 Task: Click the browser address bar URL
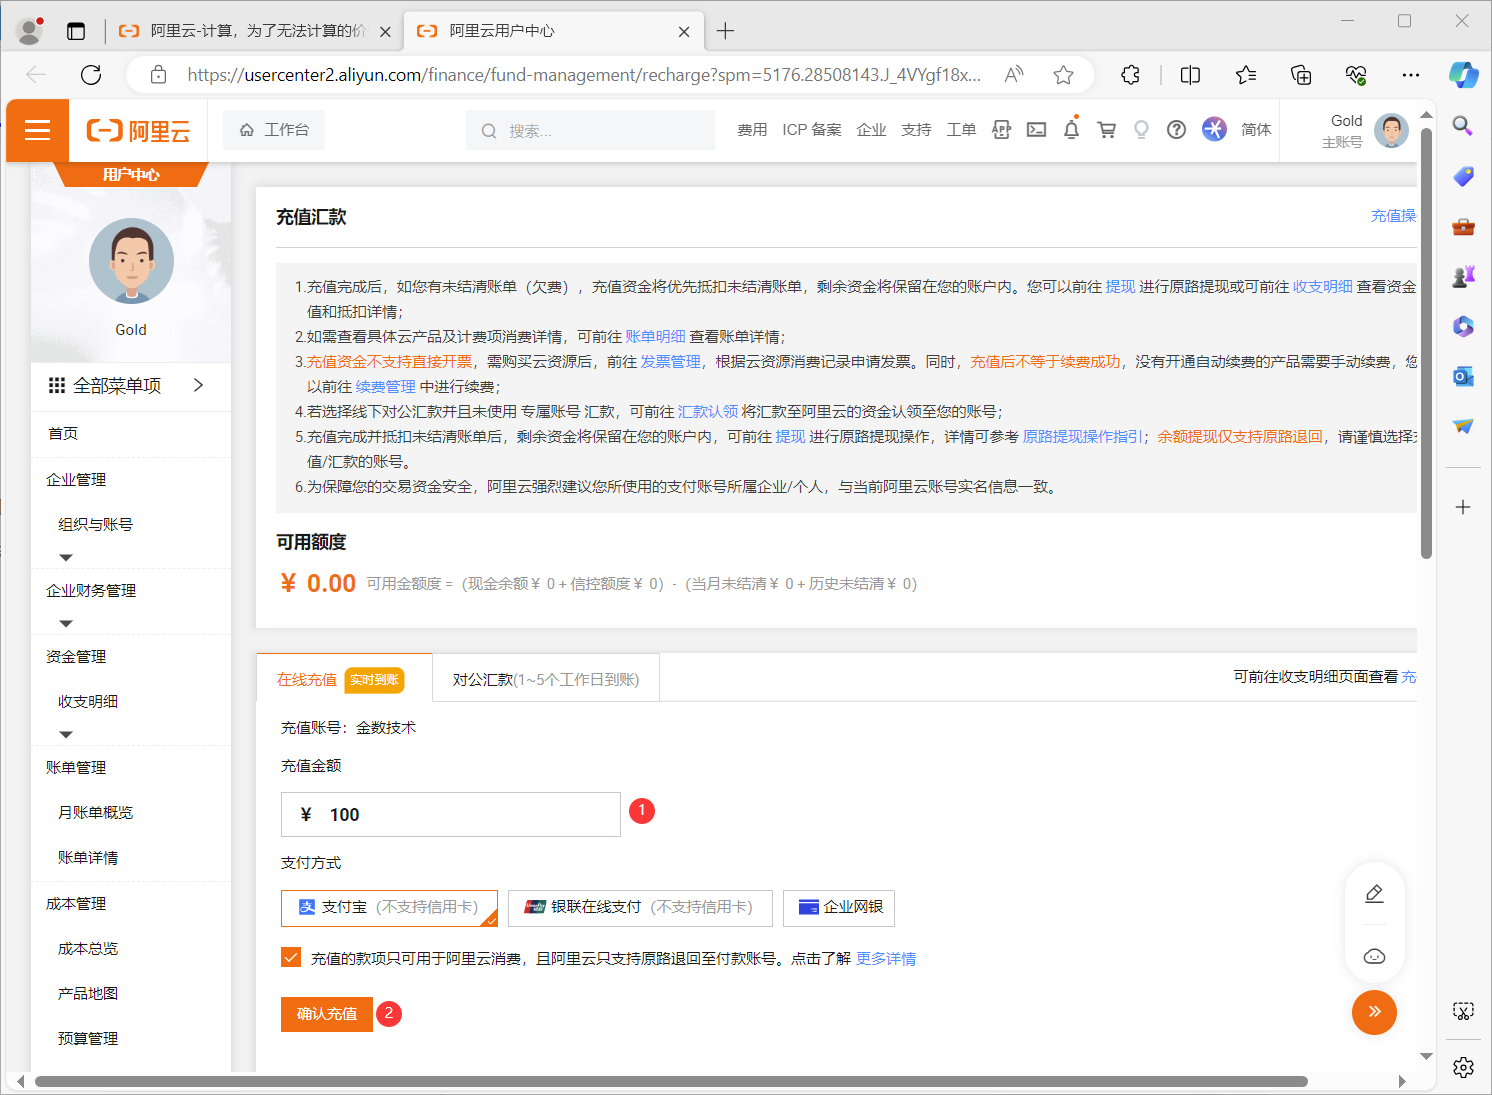584,75
